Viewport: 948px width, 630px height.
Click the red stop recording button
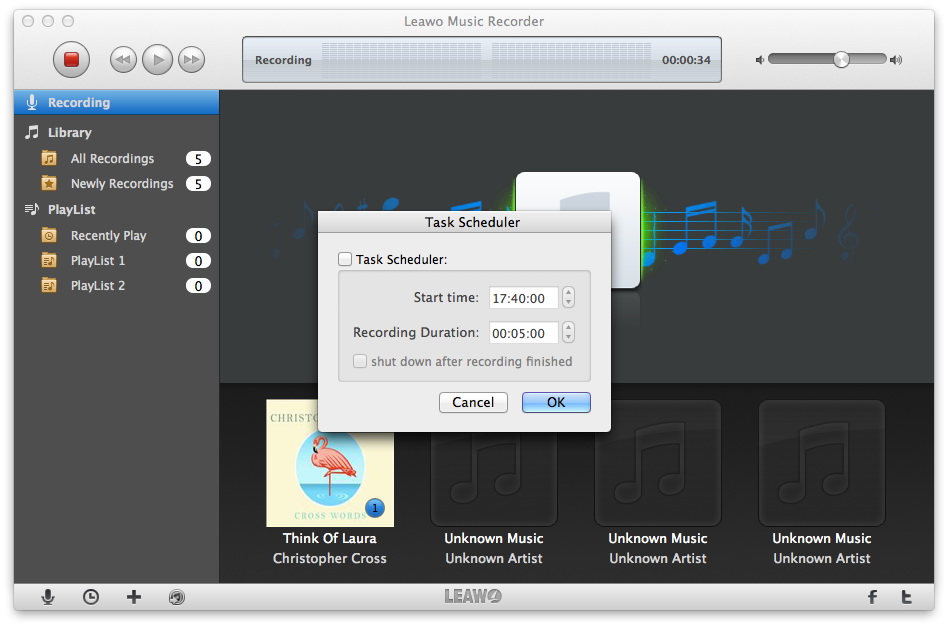pos(71,60)
